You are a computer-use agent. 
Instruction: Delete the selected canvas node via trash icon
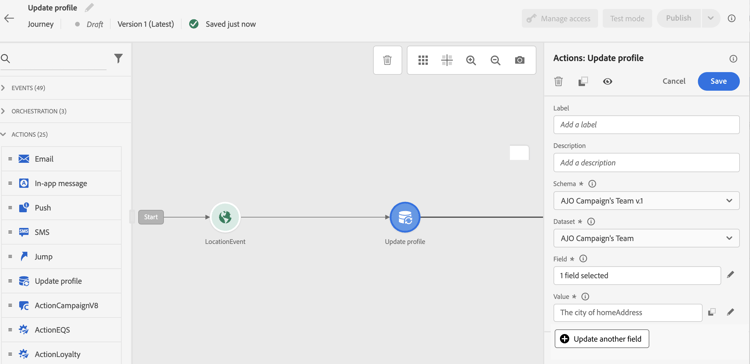387,60
